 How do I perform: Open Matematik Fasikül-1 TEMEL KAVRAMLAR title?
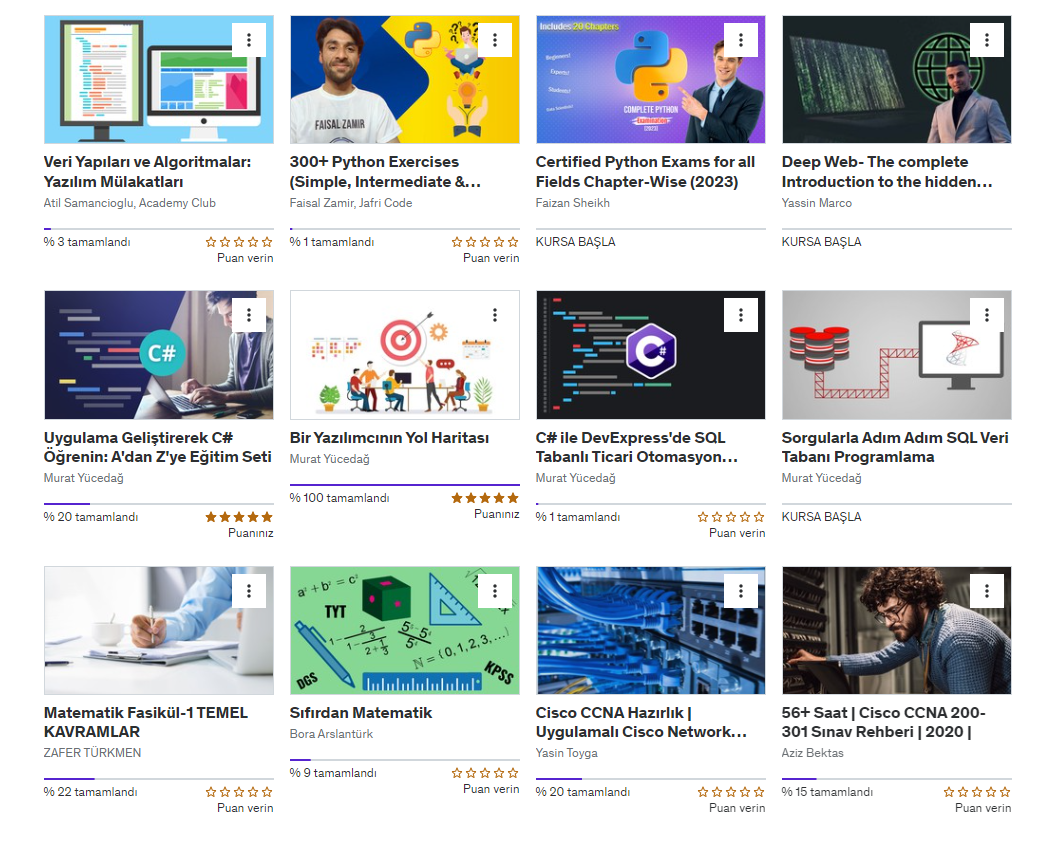pyautogui.click(x=146, y=722)
